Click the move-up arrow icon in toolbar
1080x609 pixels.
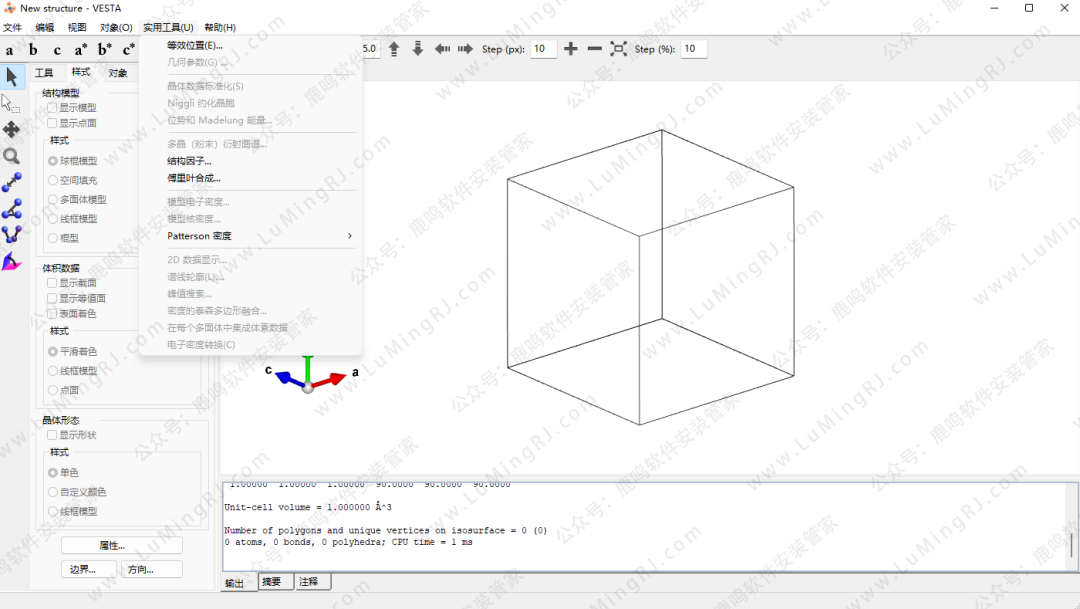coord(394,49)
